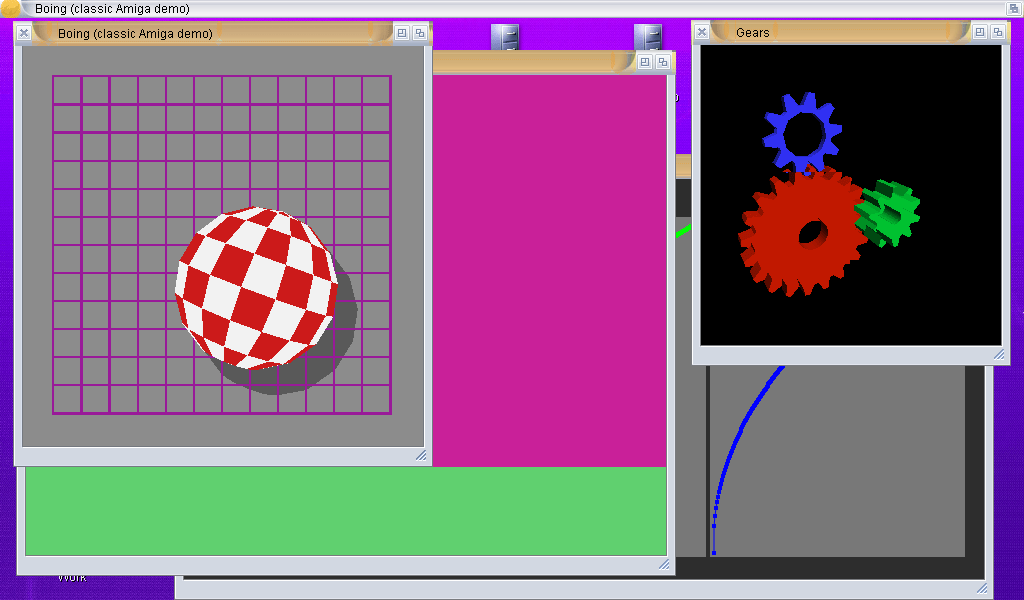Click the zoom gadget of the magenta window

pos(645,62)
